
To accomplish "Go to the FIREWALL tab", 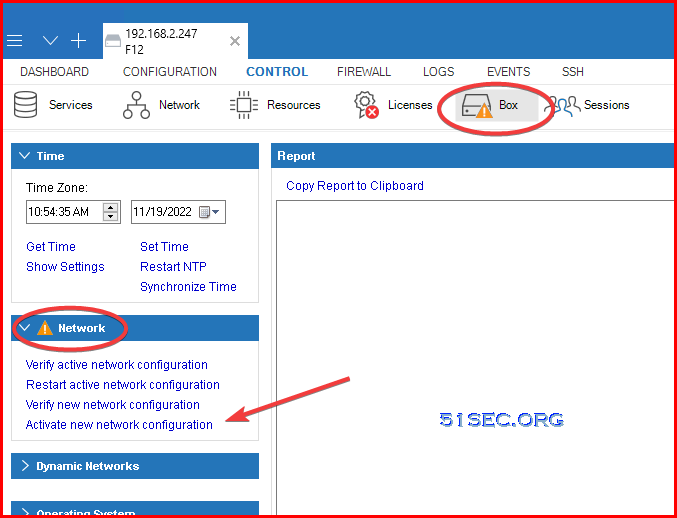I will coord(364,72).
